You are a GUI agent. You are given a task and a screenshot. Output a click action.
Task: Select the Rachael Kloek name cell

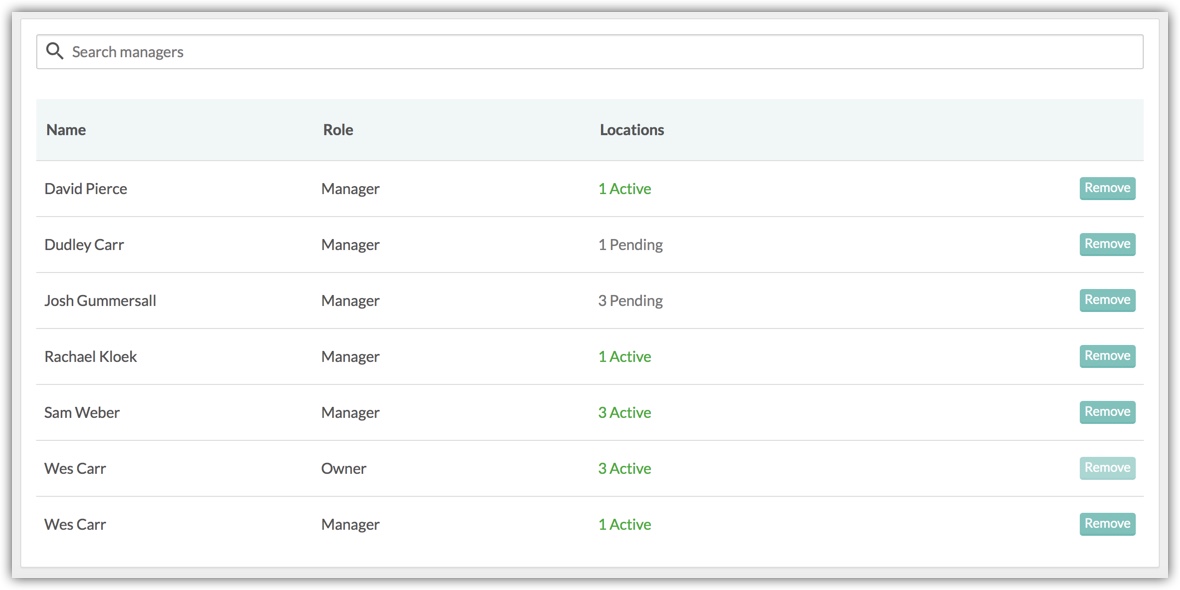pos(91,356)
